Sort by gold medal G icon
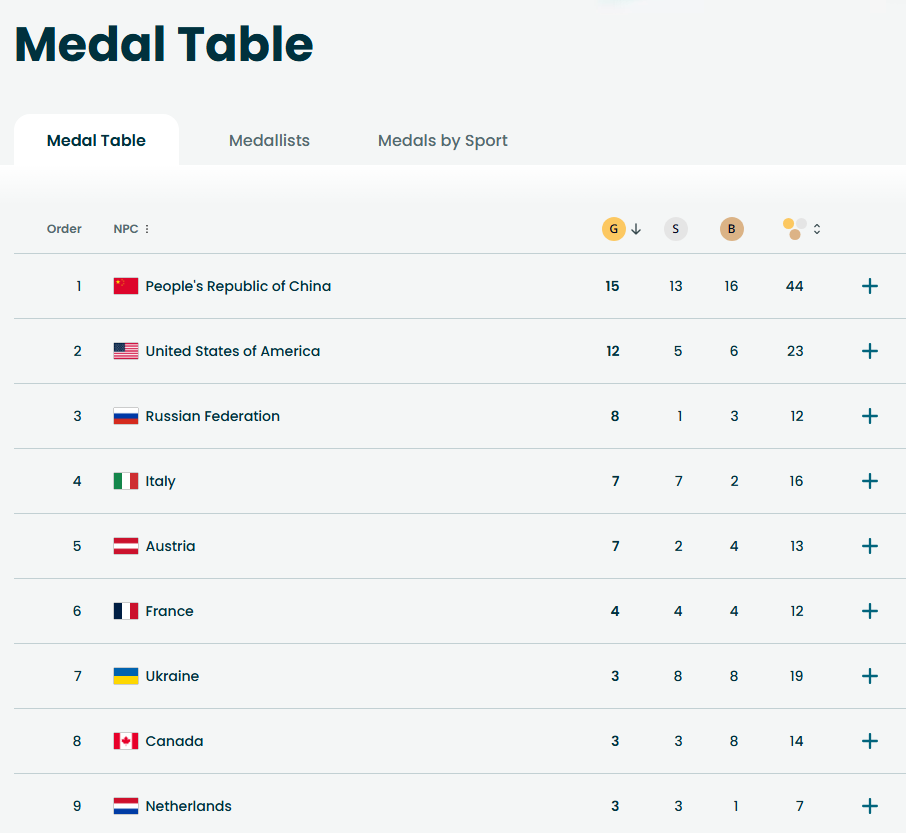This screenshot has height=833, width=906. click(x=614, y=229)
